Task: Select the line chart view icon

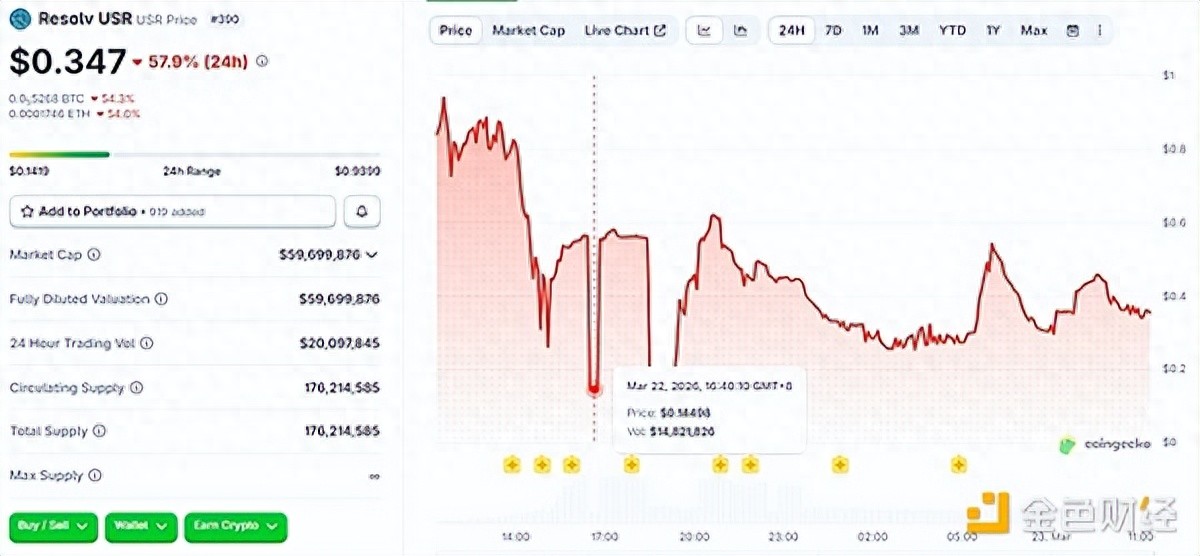Action: (x=704, y=30)
